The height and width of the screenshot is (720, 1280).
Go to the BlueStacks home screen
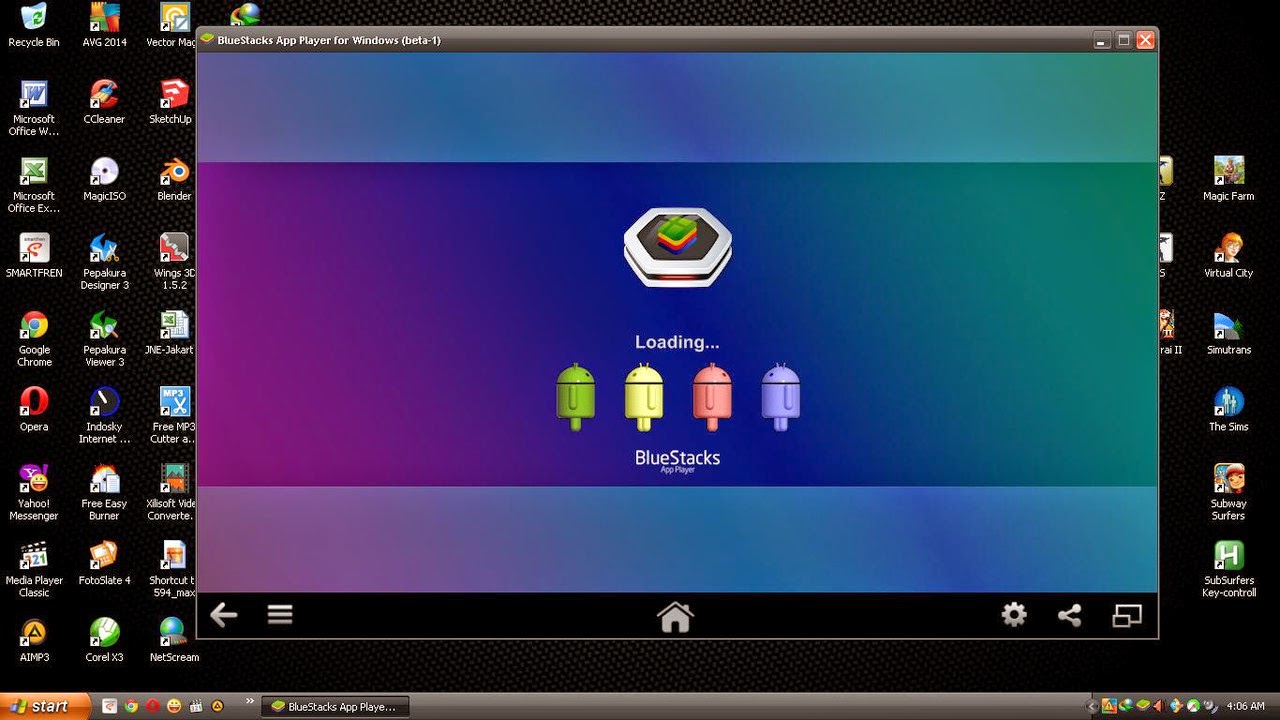675,617
